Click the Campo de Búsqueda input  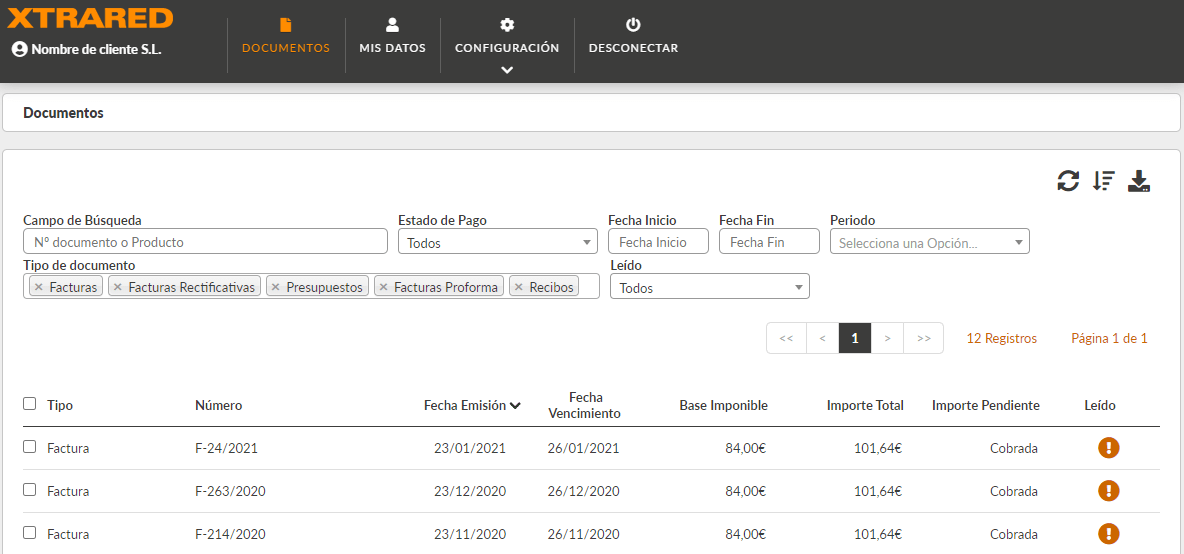[205, 242]
